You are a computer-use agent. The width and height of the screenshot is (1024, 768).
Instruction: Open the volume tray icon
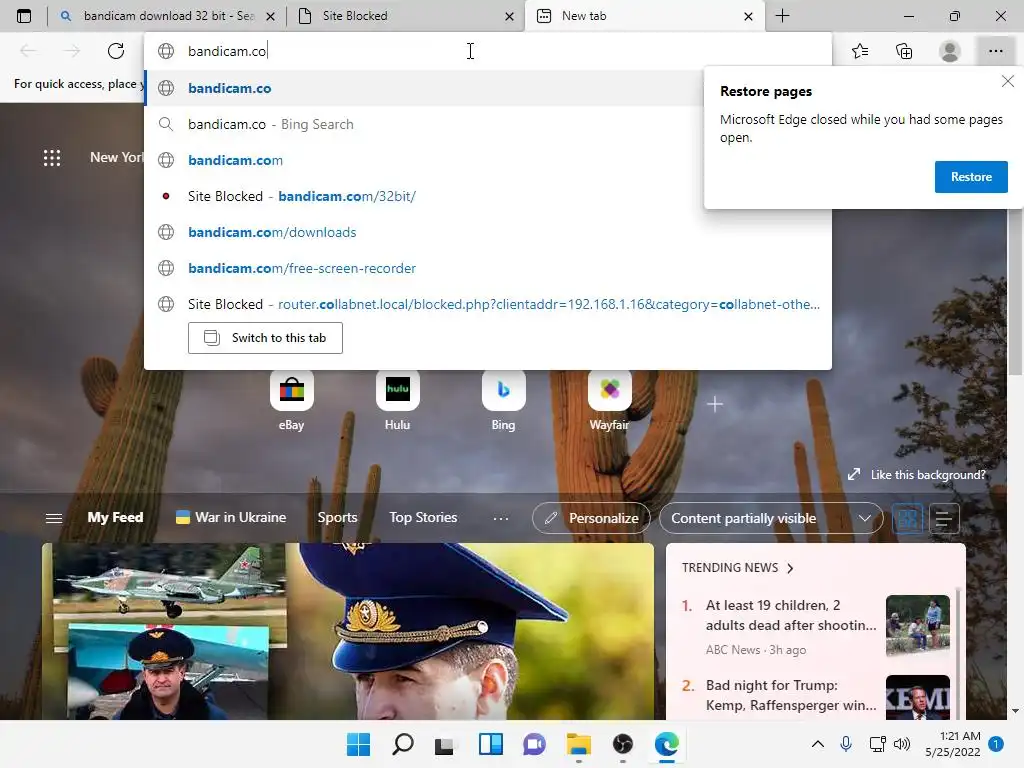click(x=902, y=744)
